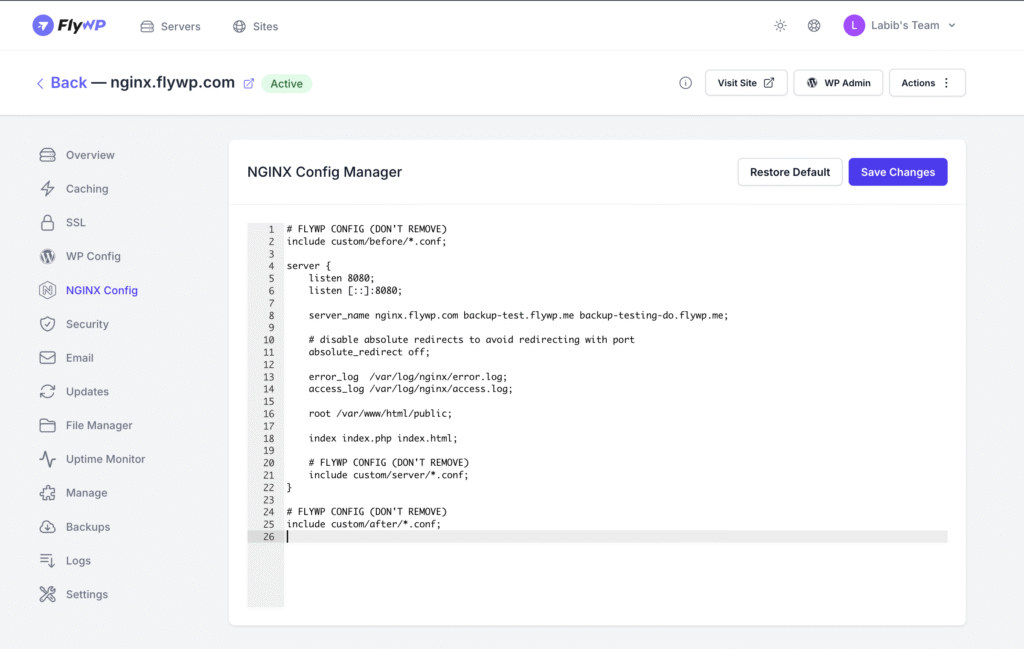Image resolution: width=1024 pixels, height=649 pixels.
Task: Click the Sites globe icon
Action: pos(240,26)
